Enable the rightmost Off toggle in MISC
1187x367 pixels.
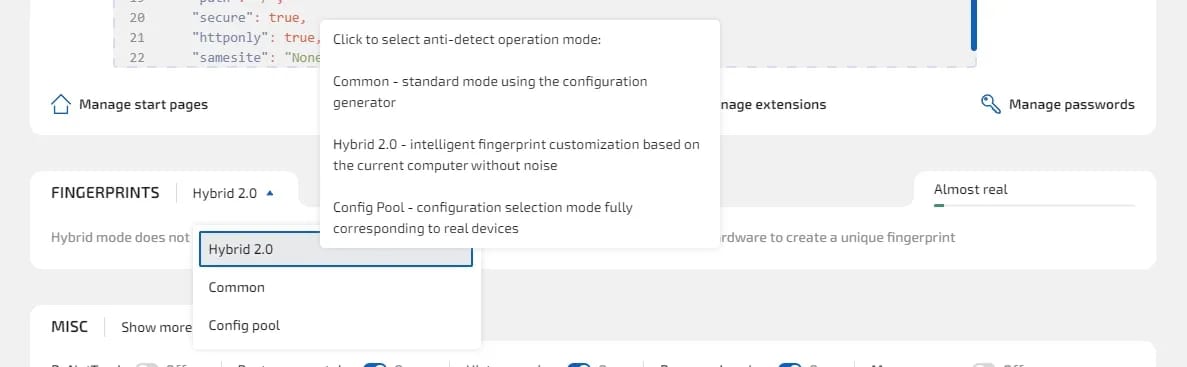click(985, 365)
